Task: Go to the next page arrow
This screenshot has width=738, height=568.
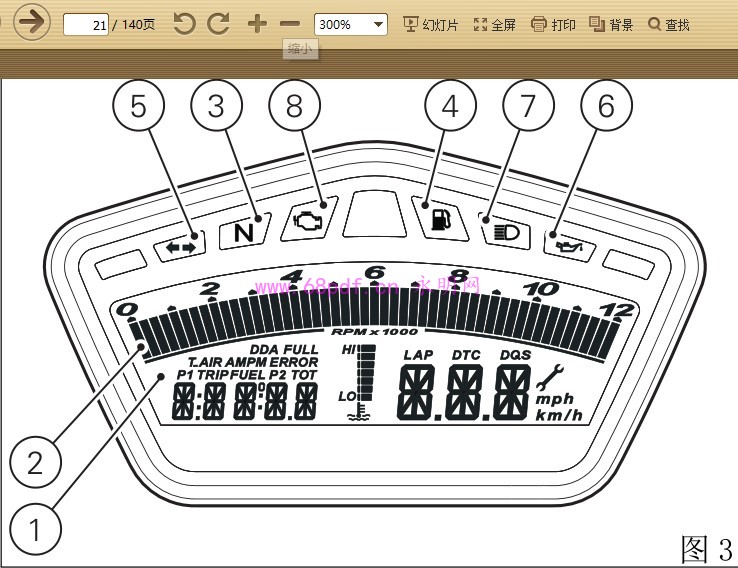Action: click(x=33, y=23)
